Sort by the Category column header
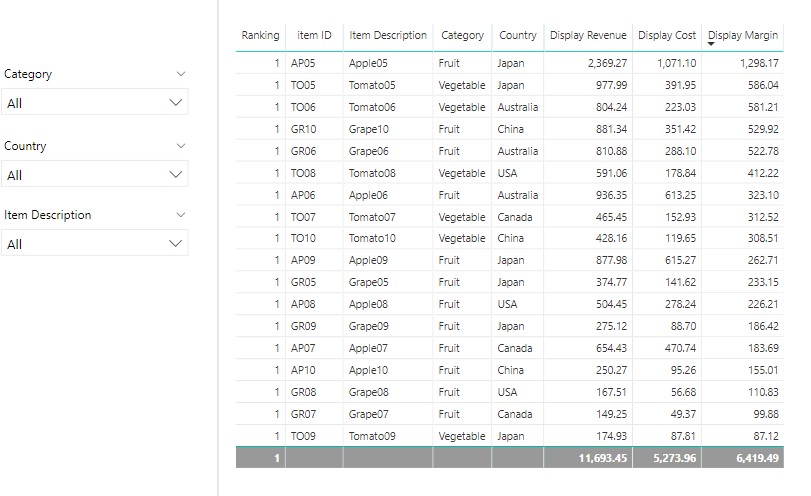 coord(462,35)
